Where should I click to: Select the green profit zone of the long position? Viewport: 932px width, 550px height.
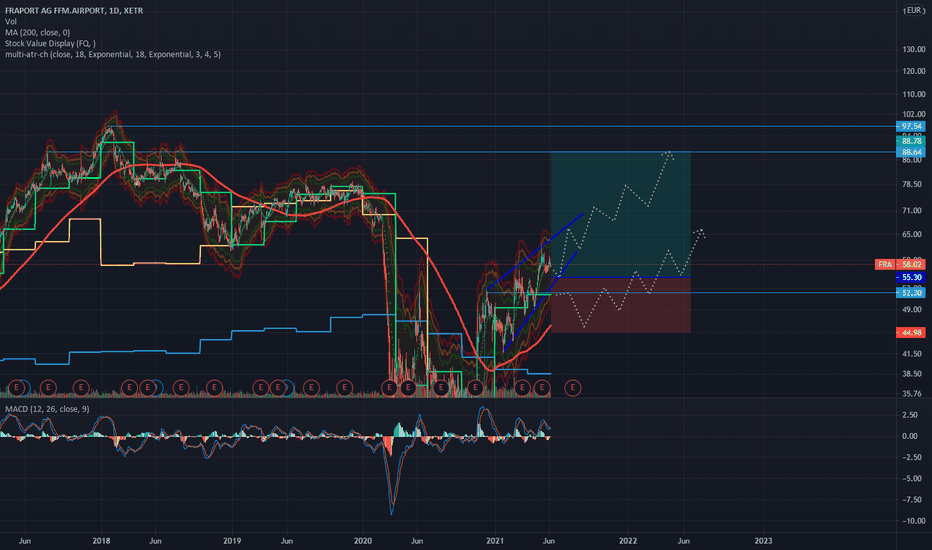[x=621, y=215]
